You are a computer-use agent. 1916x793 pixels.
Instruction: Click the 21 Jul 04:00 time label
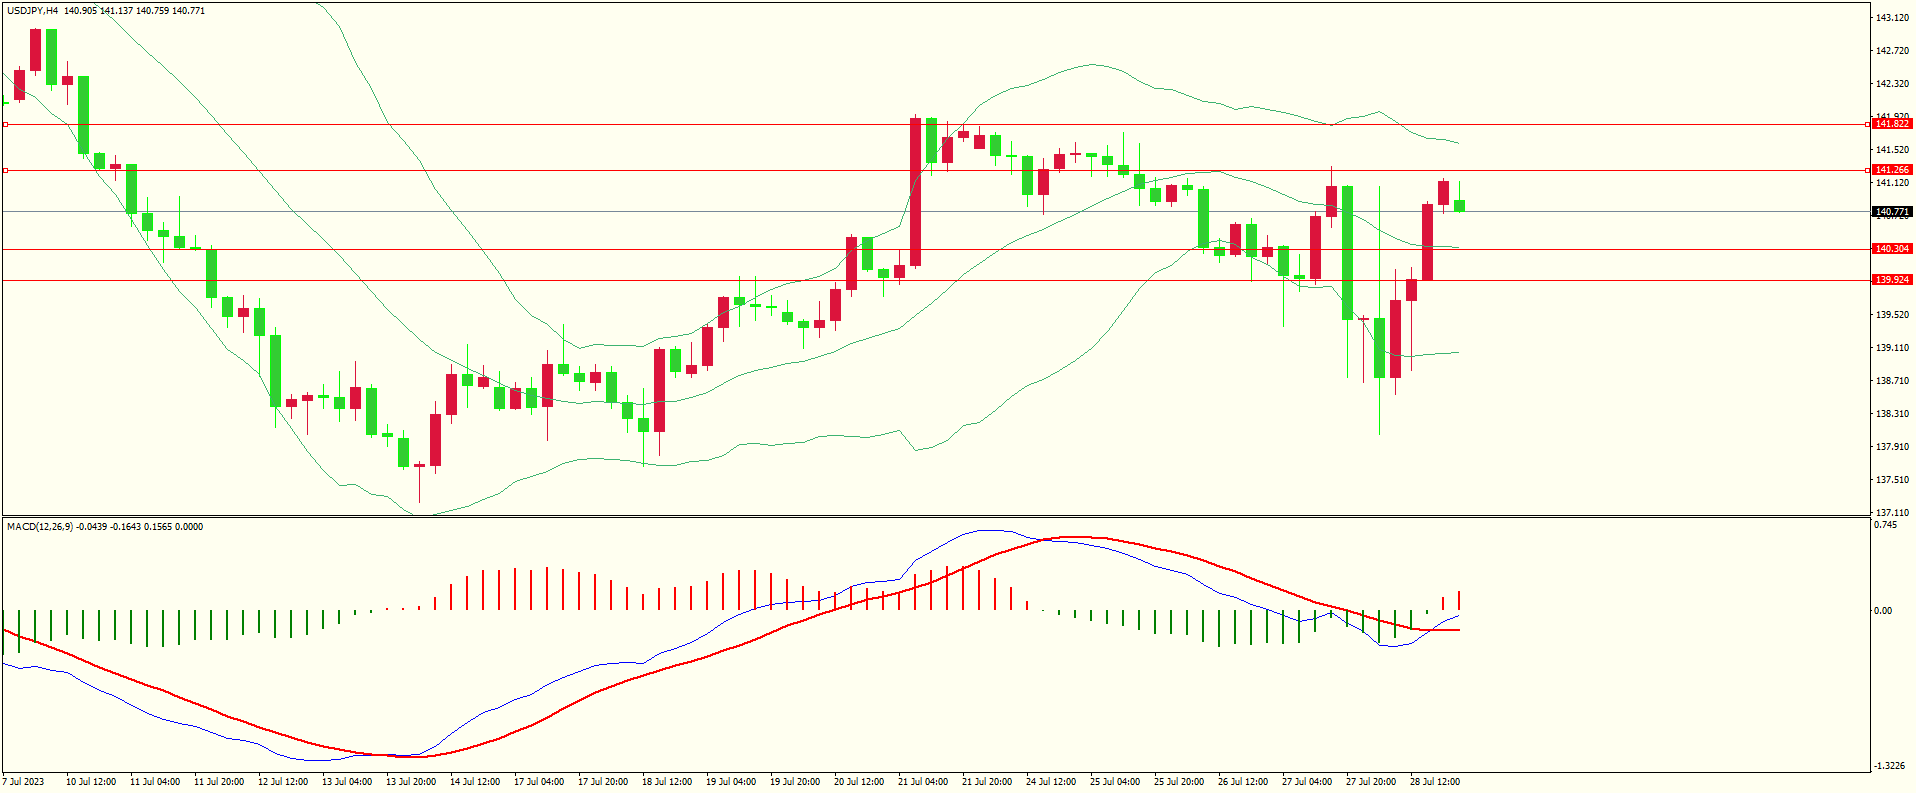click(922, 782)
